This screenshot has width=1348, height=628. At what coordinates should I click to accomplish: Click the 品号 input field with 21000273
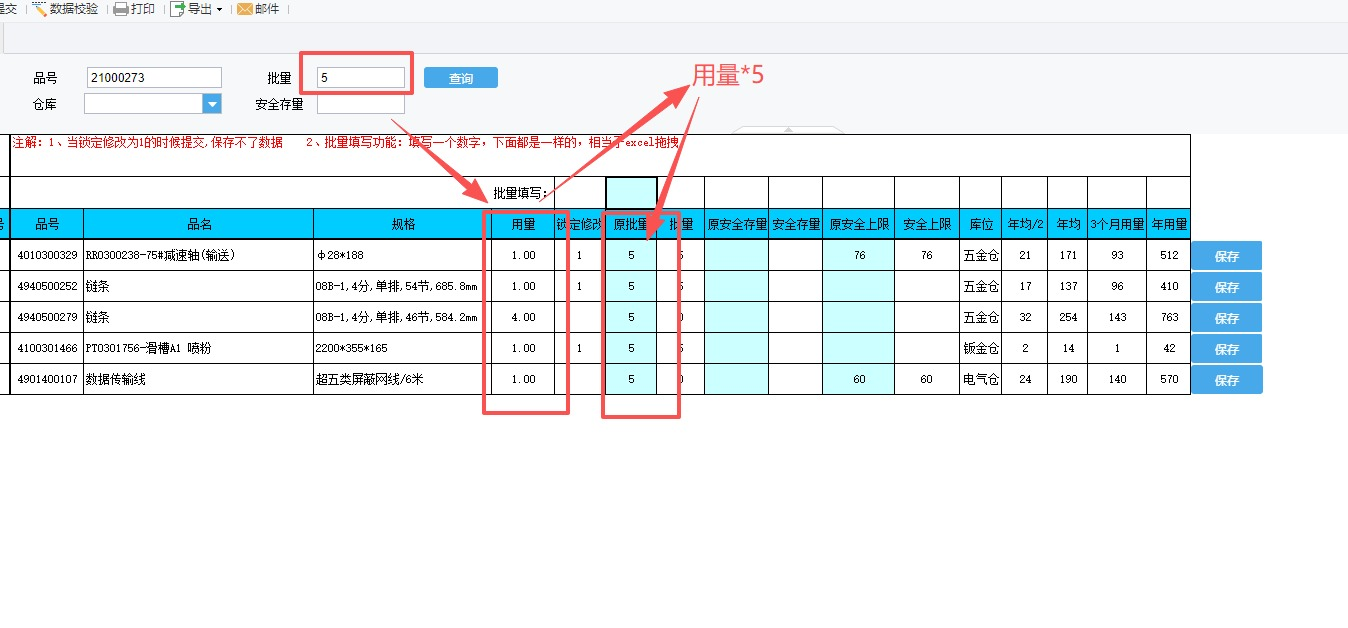click(154, 78)
